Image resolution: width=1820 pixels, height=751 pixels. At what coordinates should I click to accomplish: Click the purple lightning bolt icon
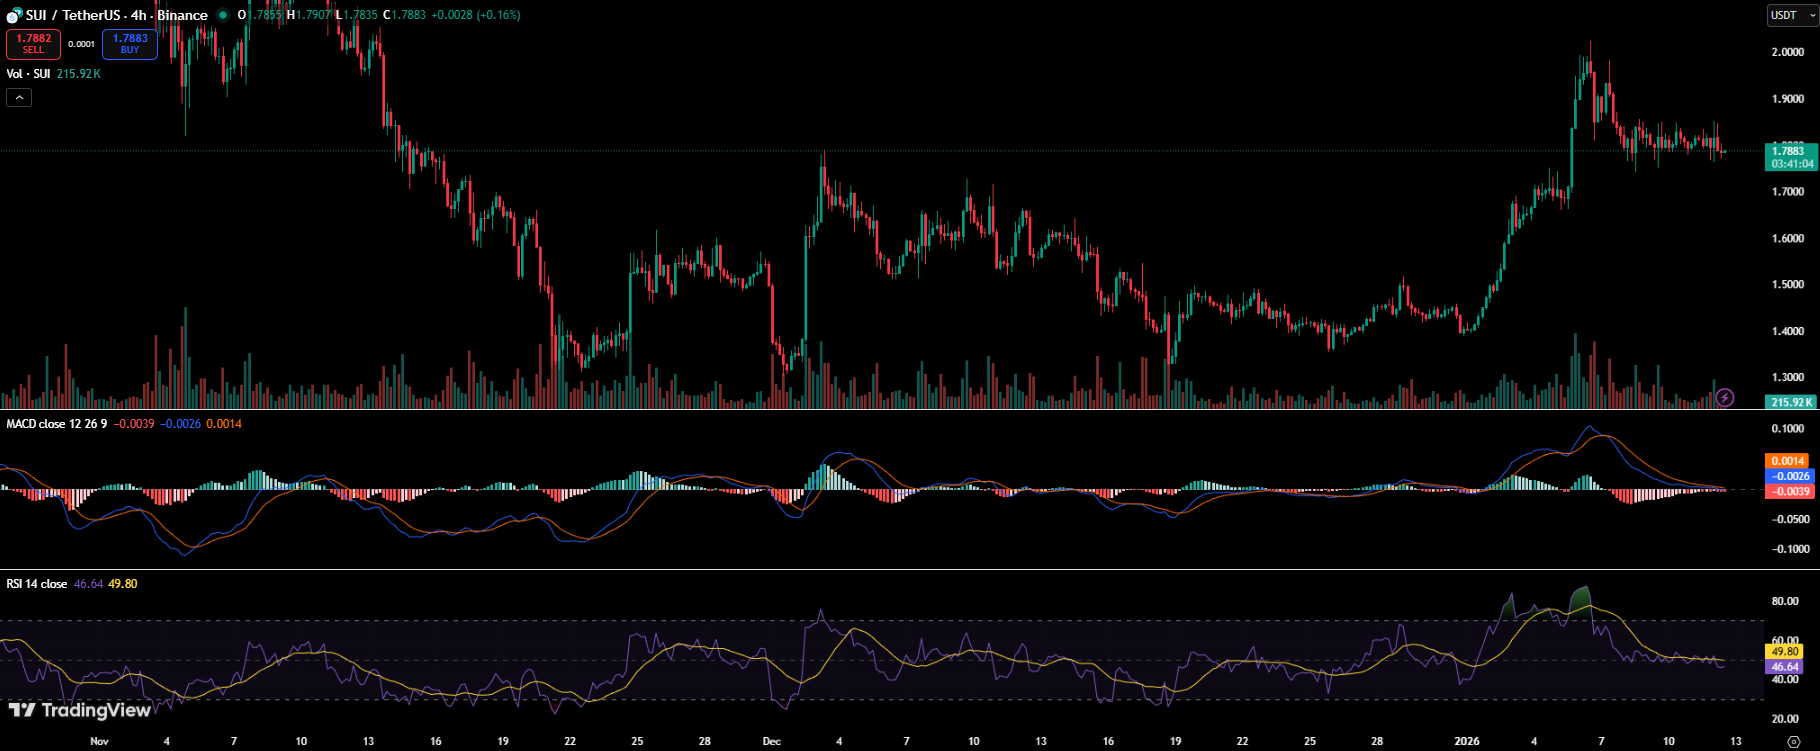(1725, 398)
